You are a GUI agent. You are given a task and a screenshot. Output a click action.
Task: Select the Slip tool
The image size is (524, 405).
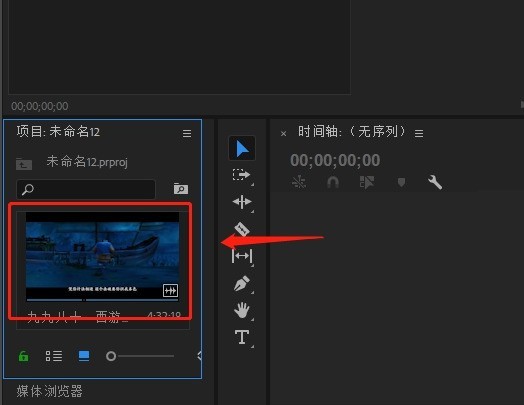coord(242,256)
